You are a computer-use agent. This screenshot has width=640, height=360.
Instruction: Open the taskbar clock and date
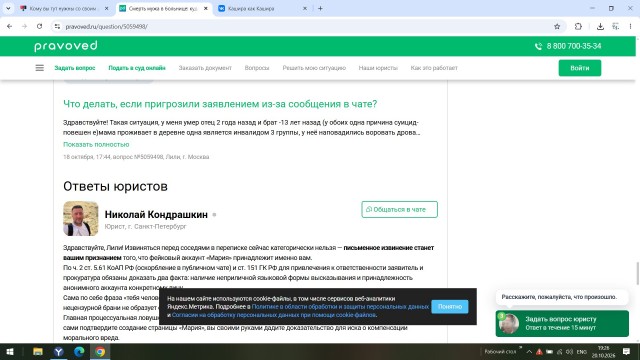(x=603, y=351)
